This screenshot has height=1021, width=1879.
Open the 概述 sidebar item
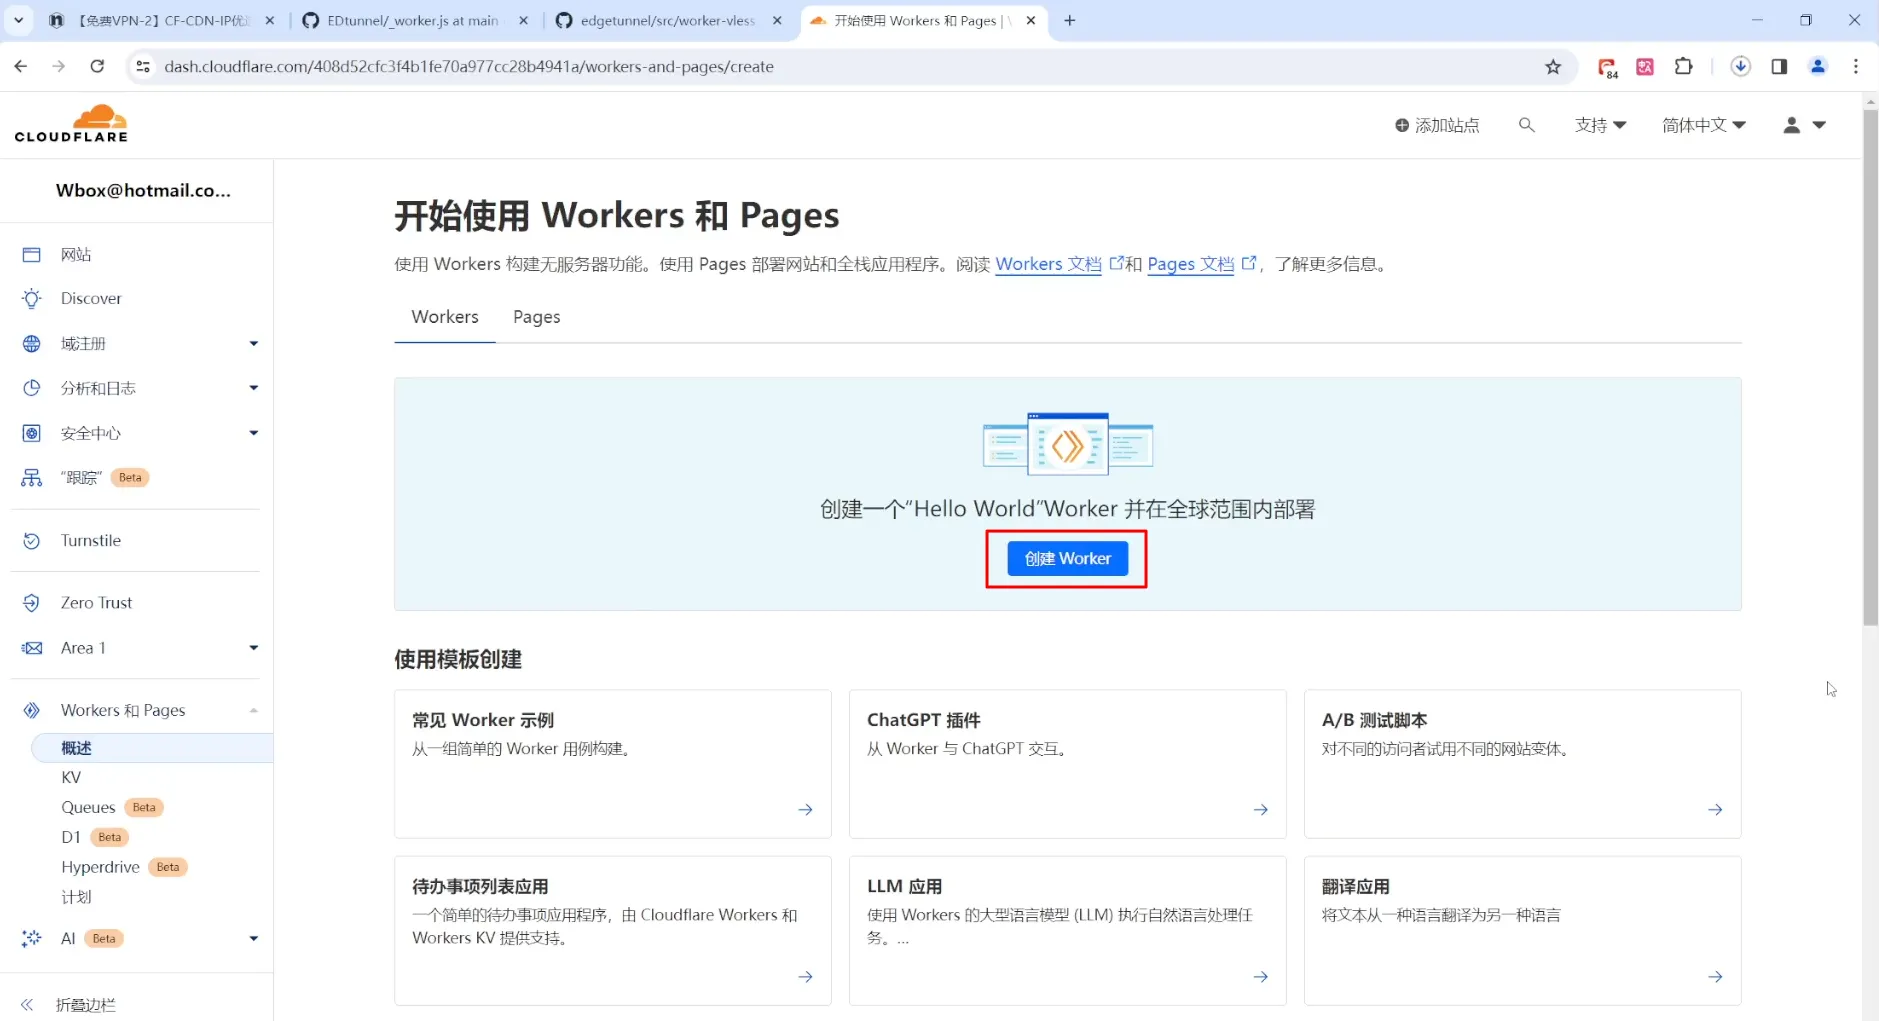point(152,748)
